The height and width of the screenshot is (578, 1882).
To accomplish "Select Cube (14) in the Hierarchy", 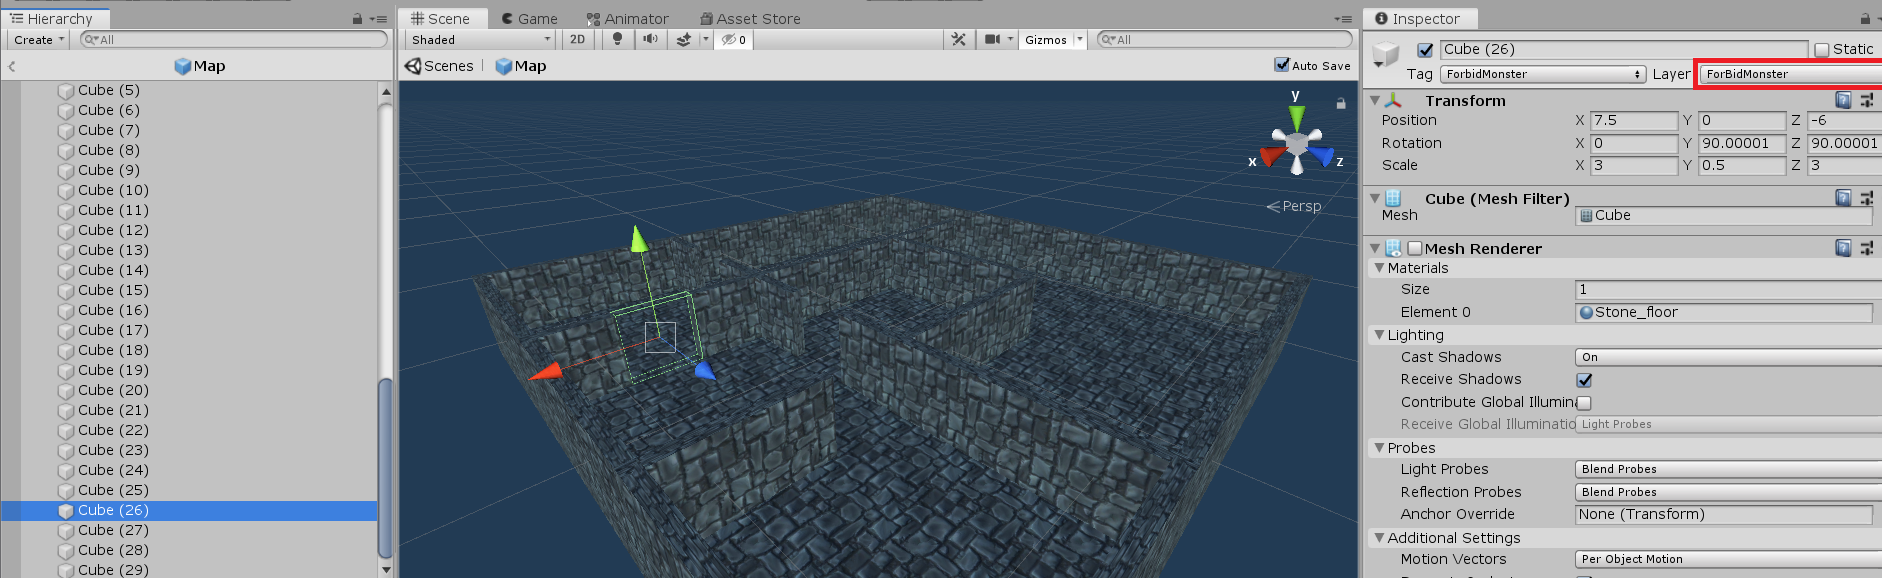I will 113,270.
